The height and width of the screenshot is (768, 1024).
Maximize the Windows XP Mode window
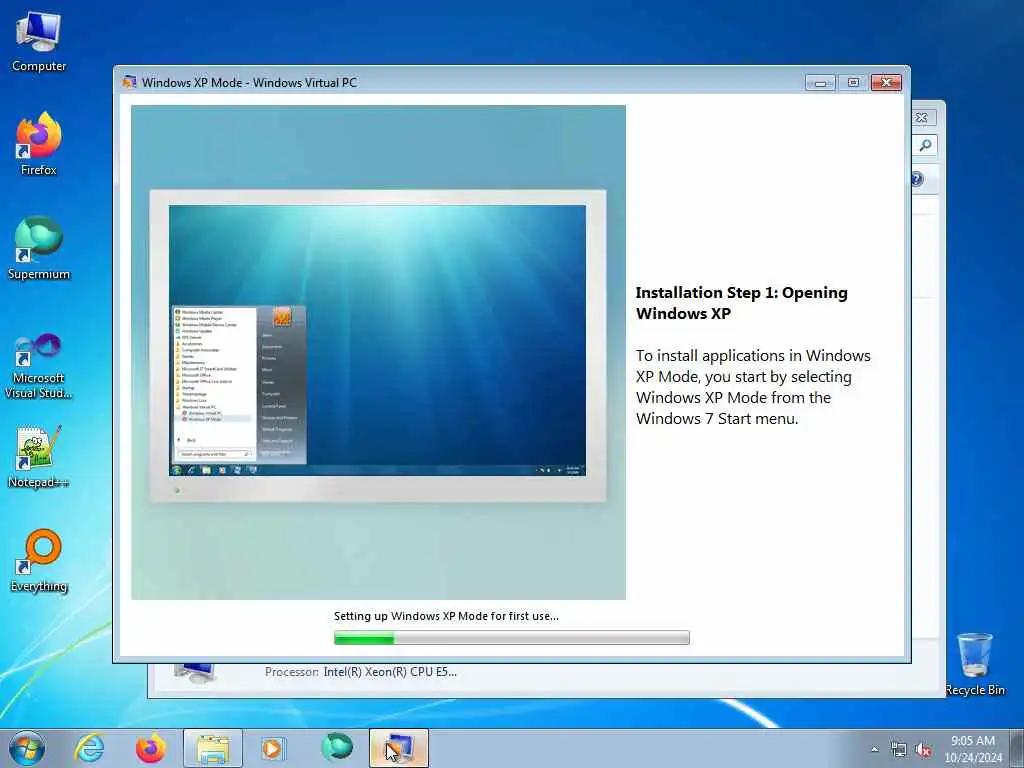tap(853, 82)
